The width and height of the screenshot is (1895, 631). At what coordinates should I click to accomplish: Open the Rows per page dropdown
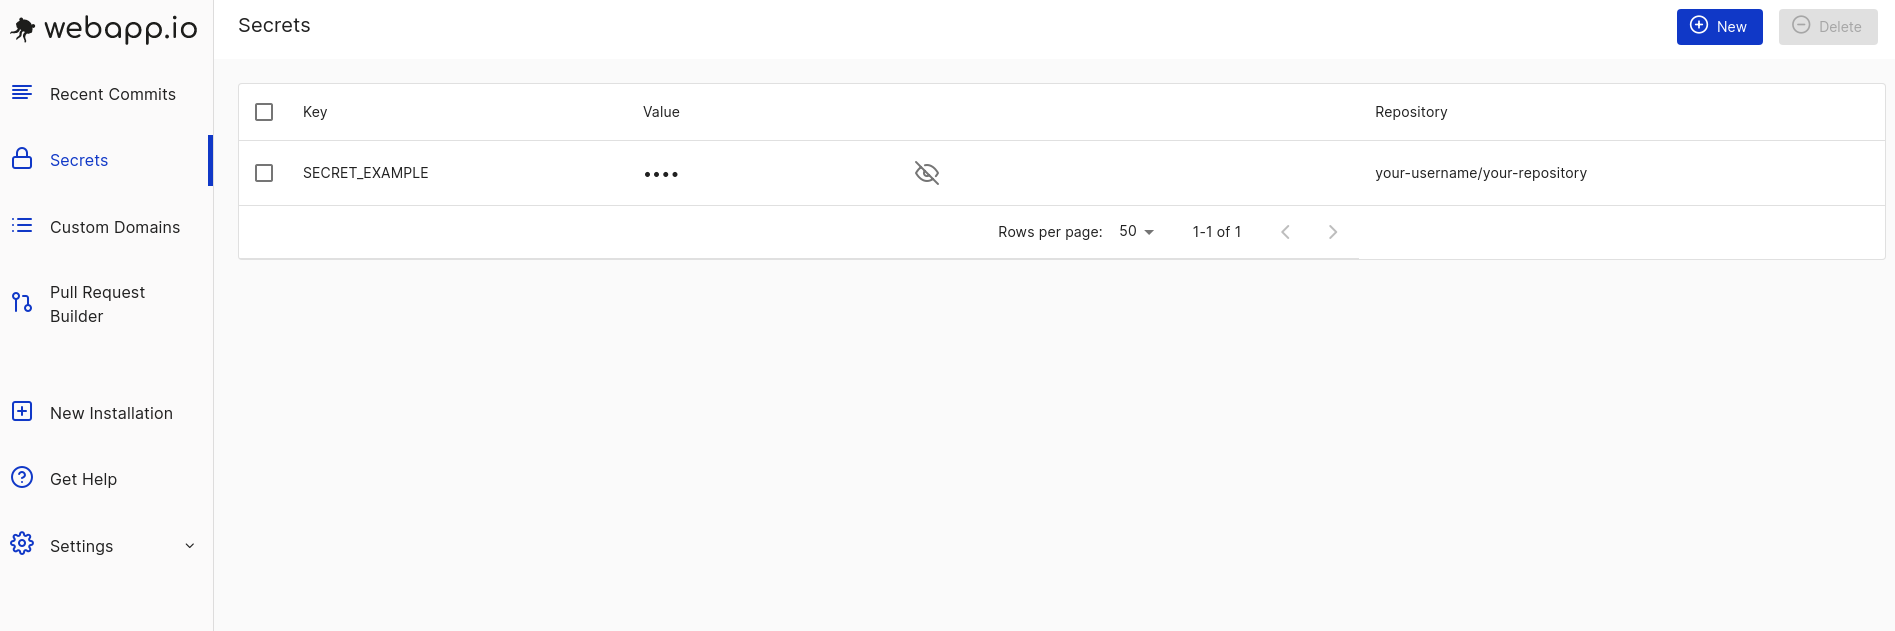point(1136,231)
